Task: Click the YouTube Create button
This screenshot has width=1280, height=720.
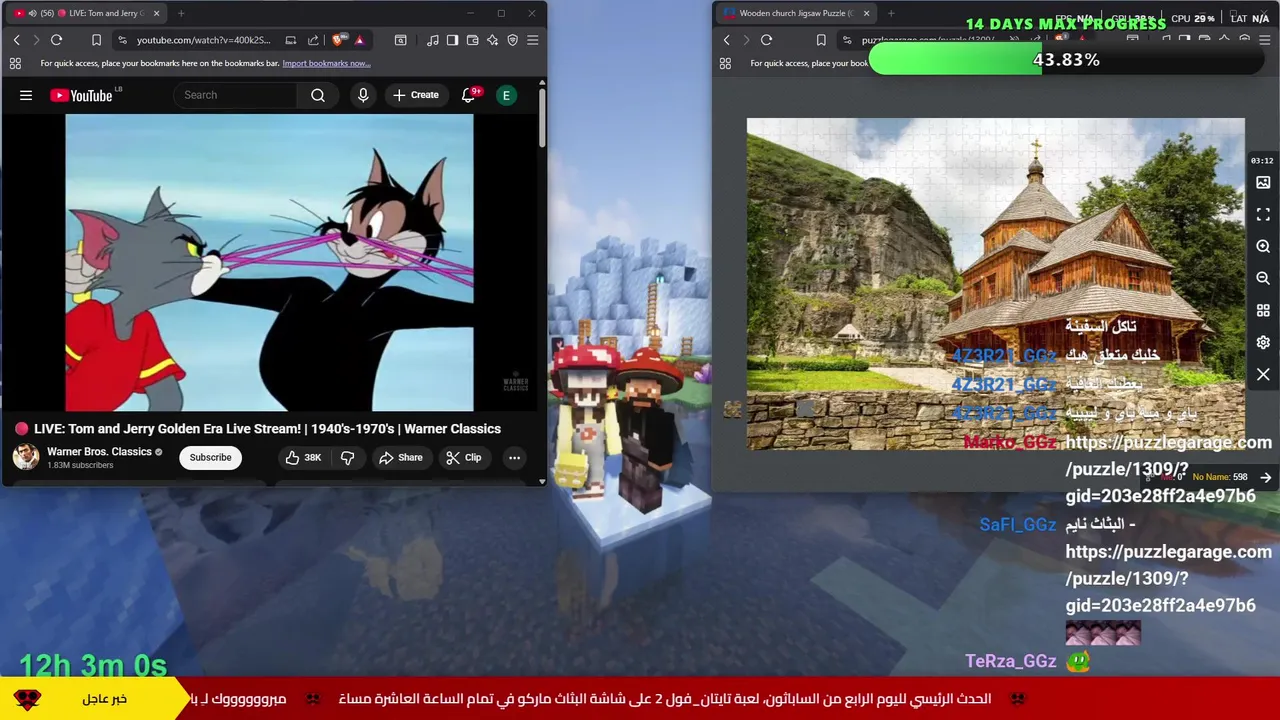Action: [x=416, y=95]
